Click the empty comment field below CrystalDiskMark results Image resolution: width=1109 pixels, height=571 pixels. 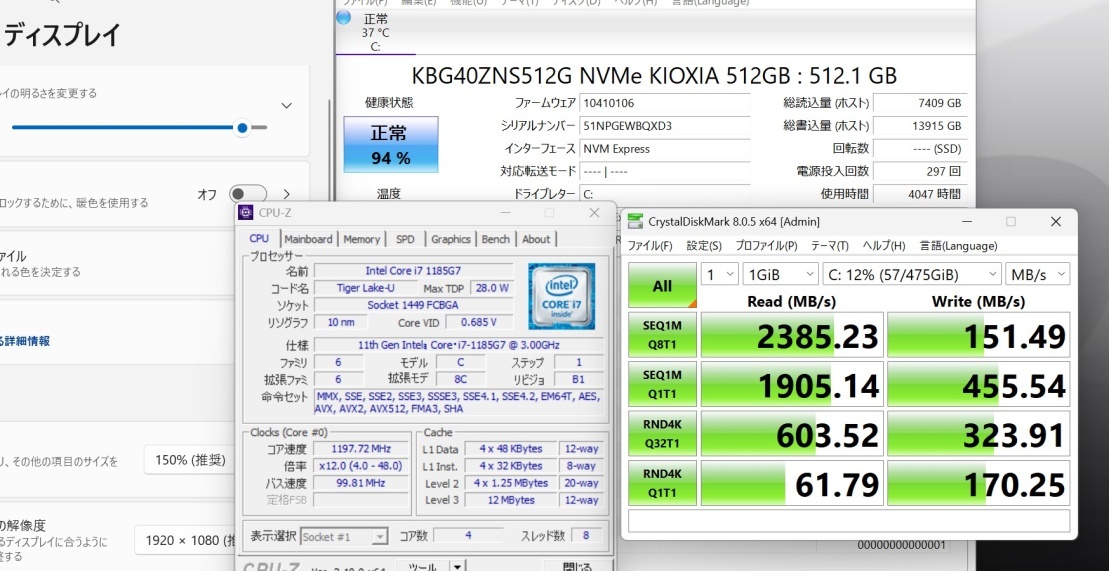tap(849, 521)
